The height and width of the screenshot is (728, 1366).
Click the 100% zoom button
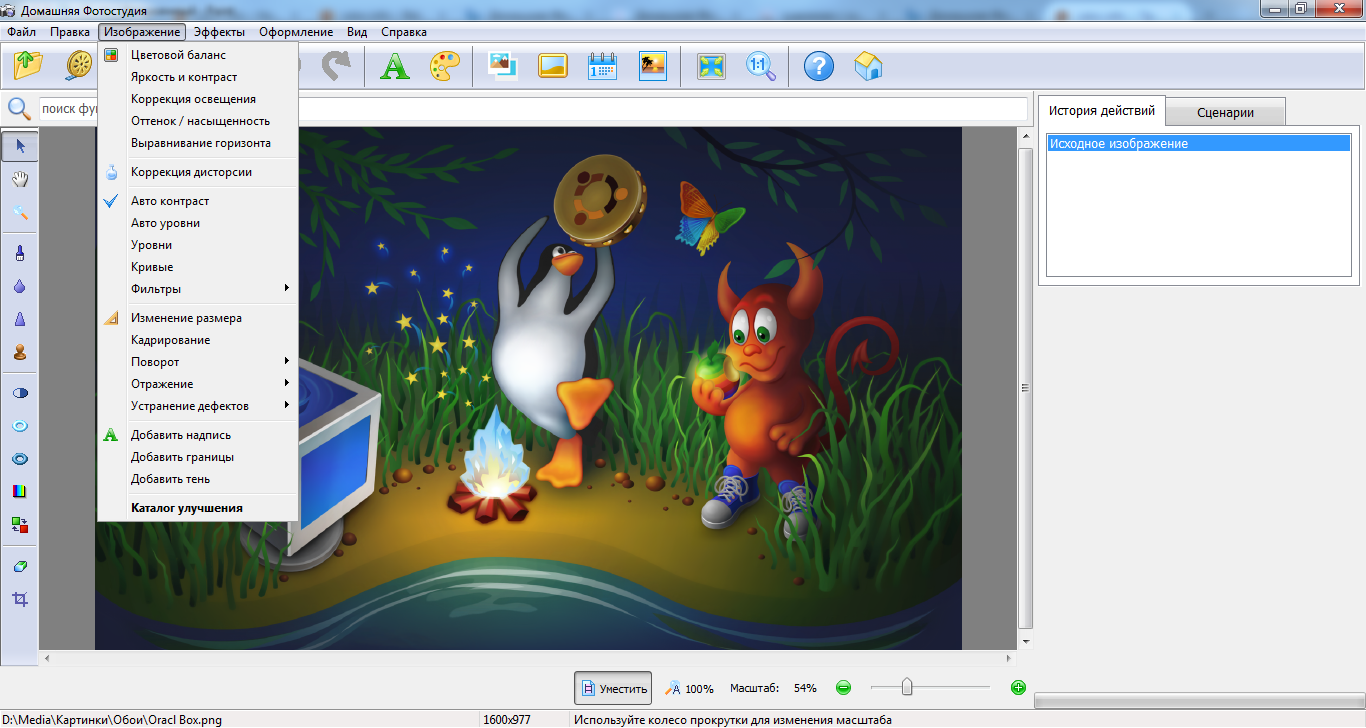(x=691, y=688)
